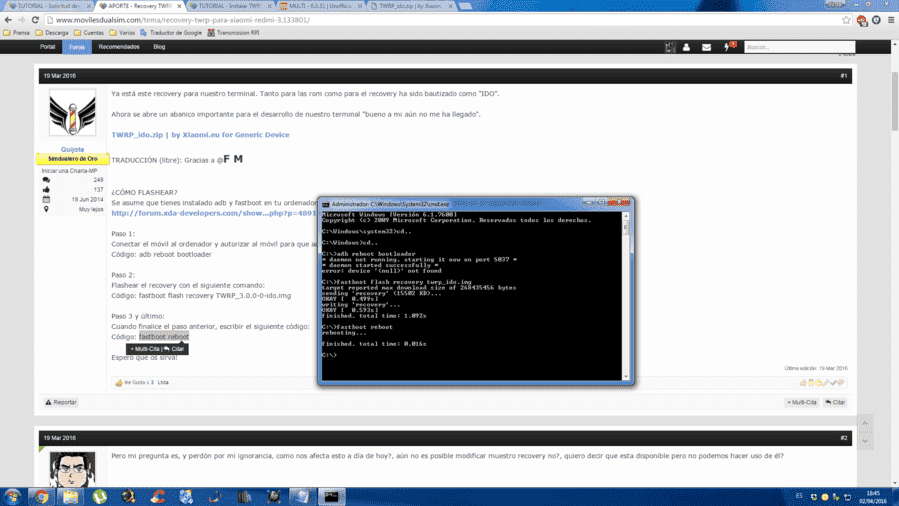Open the Lista link beside Me Gusta
This screenshot has width=899, height=506.
163,382
